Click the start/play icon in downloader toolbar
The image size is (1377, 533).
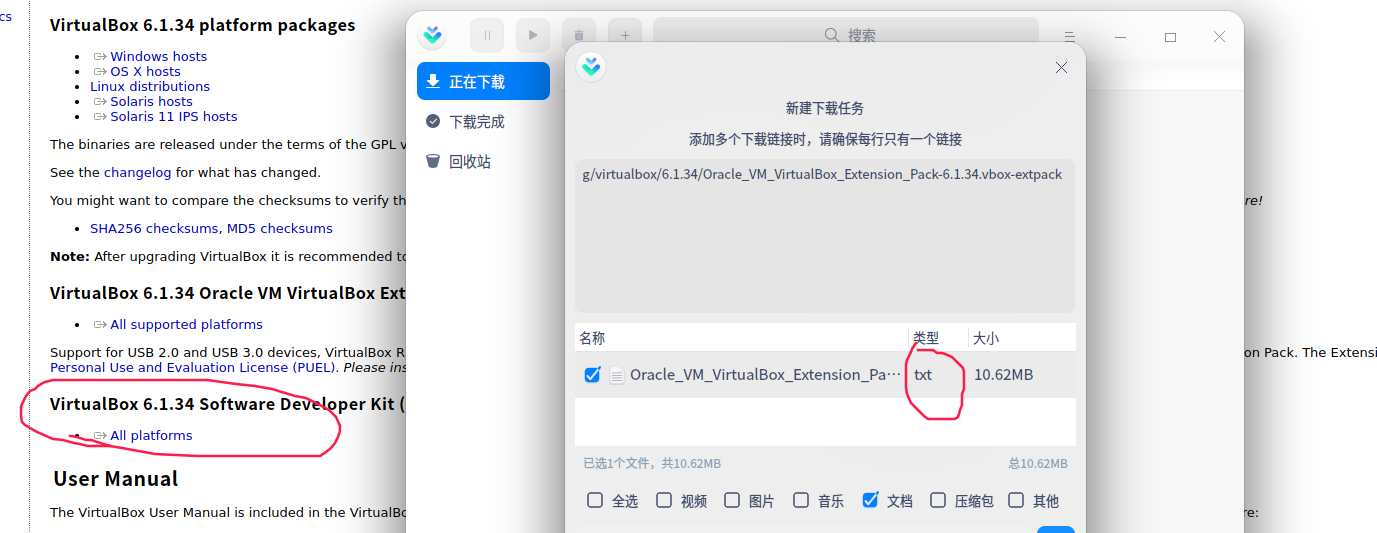point(533,35)
